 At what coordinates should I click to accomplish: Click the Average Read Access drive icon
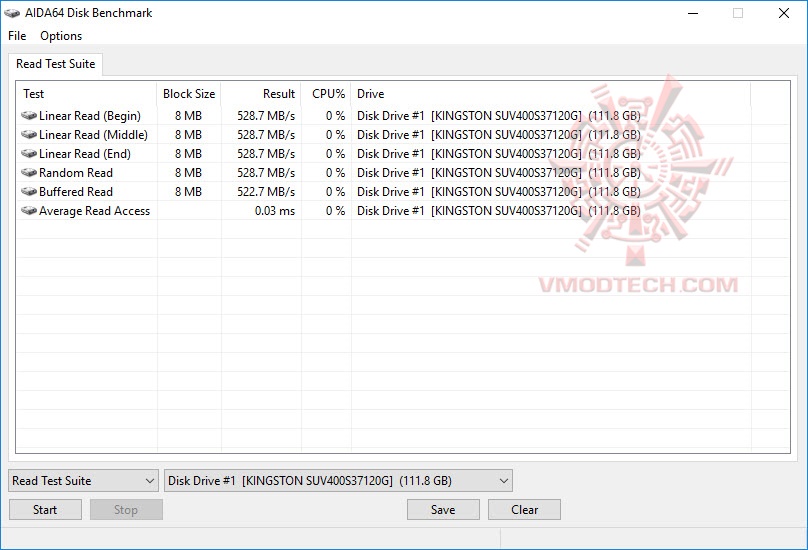(x=29, y=211)
